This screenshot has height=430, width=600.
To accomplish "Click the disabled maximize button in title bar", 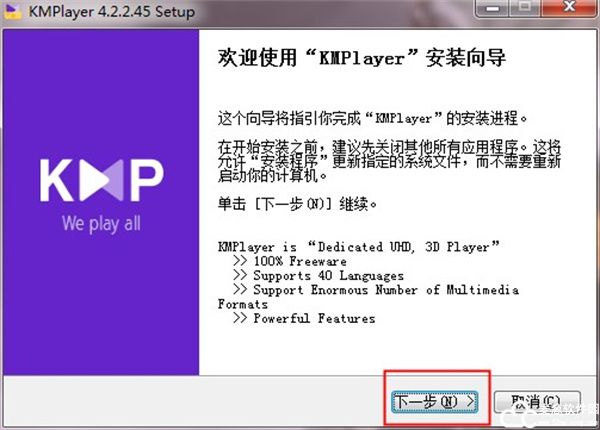I will coord(525,7).
